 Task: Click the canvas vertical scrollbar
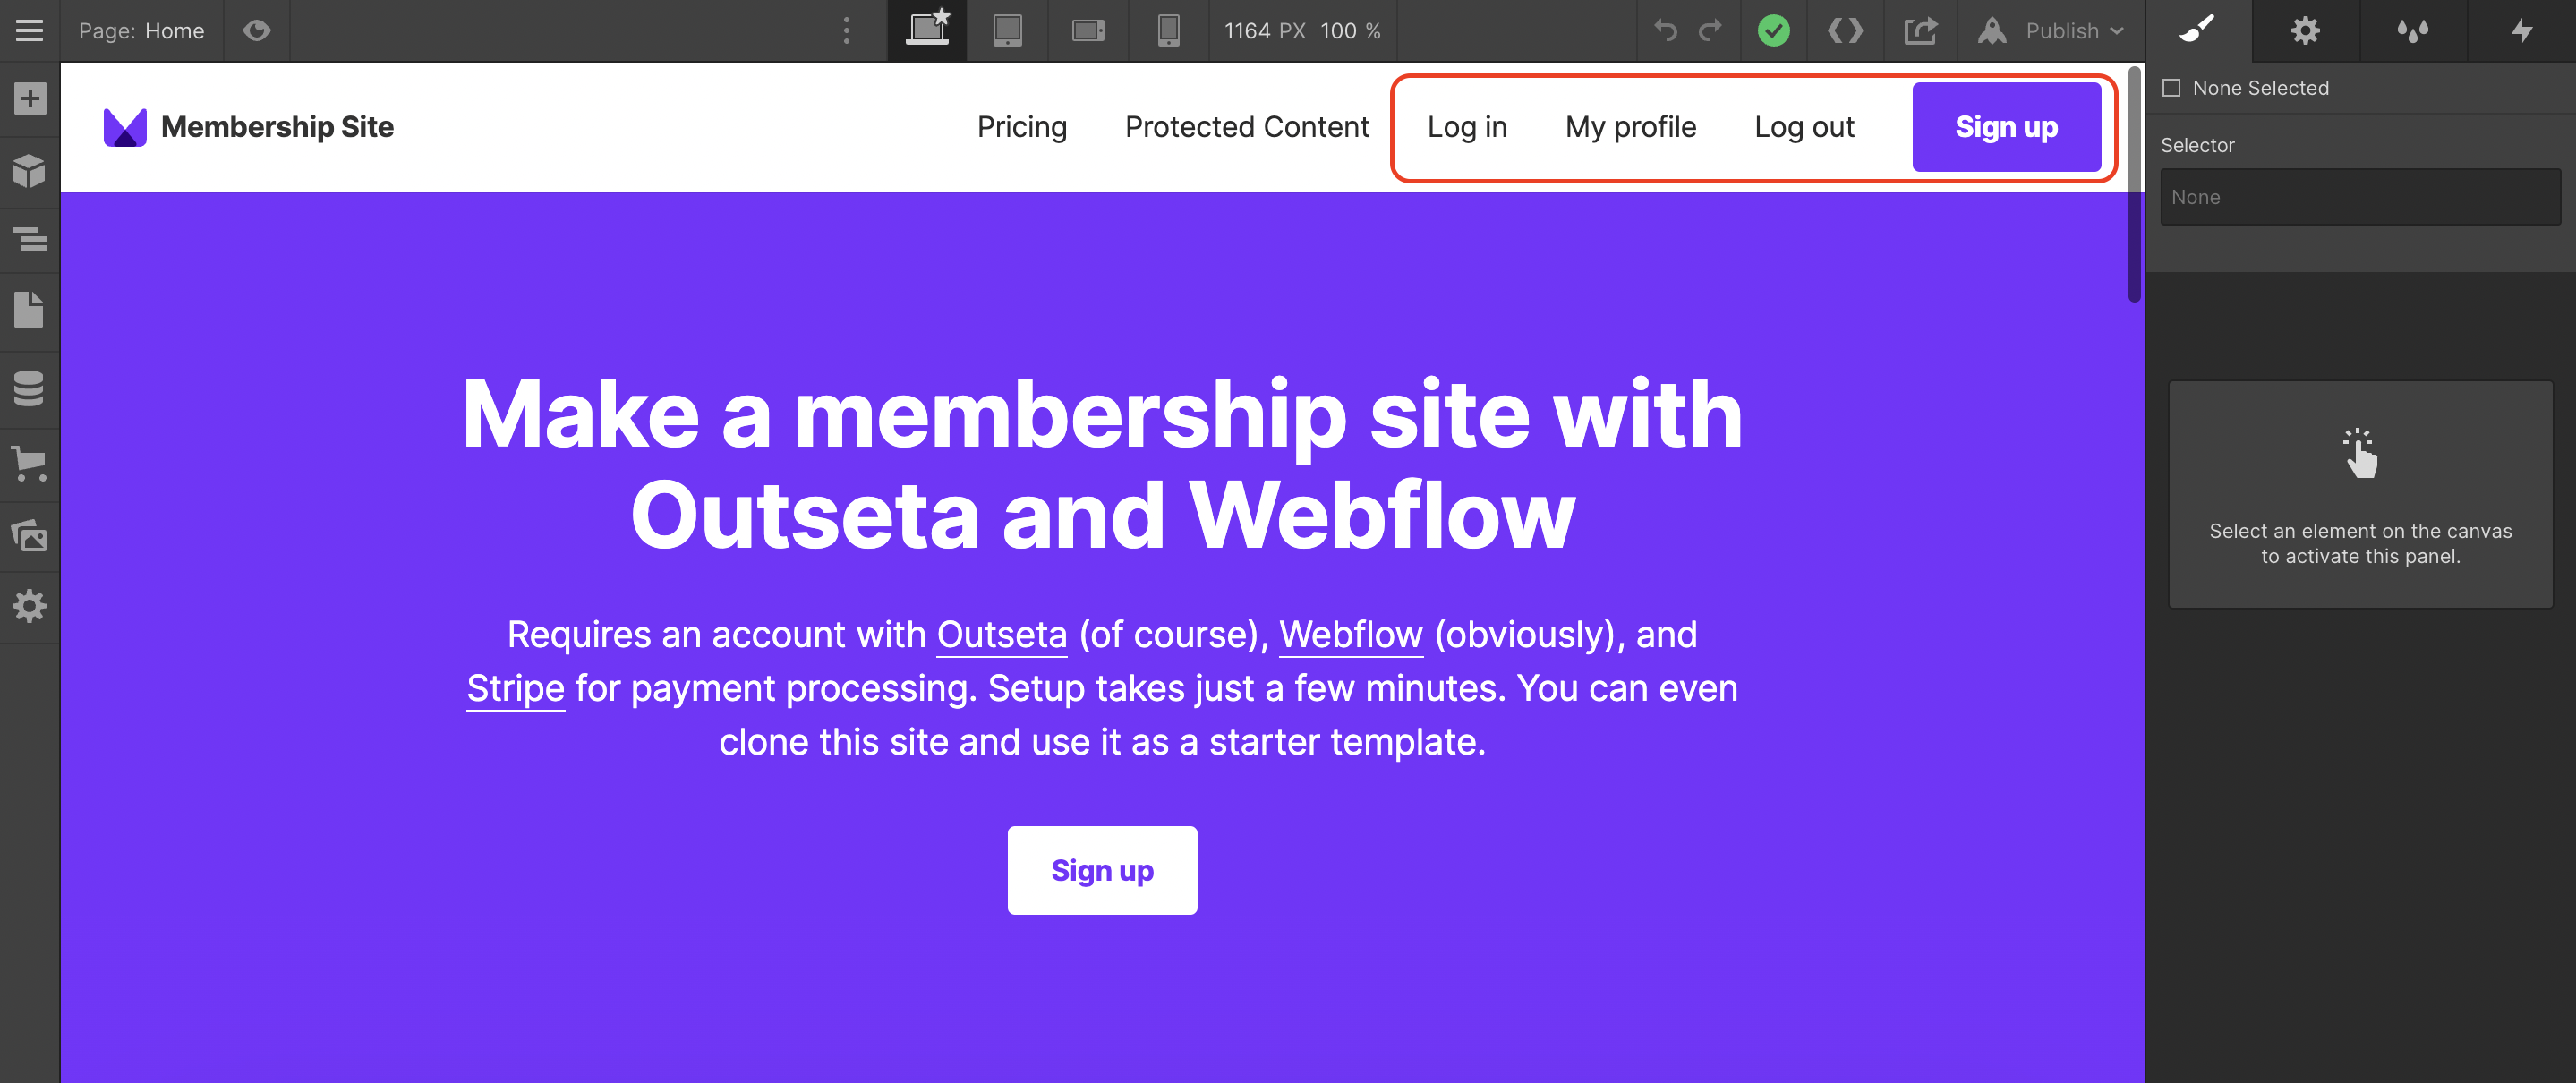(x=2135, y=185)
